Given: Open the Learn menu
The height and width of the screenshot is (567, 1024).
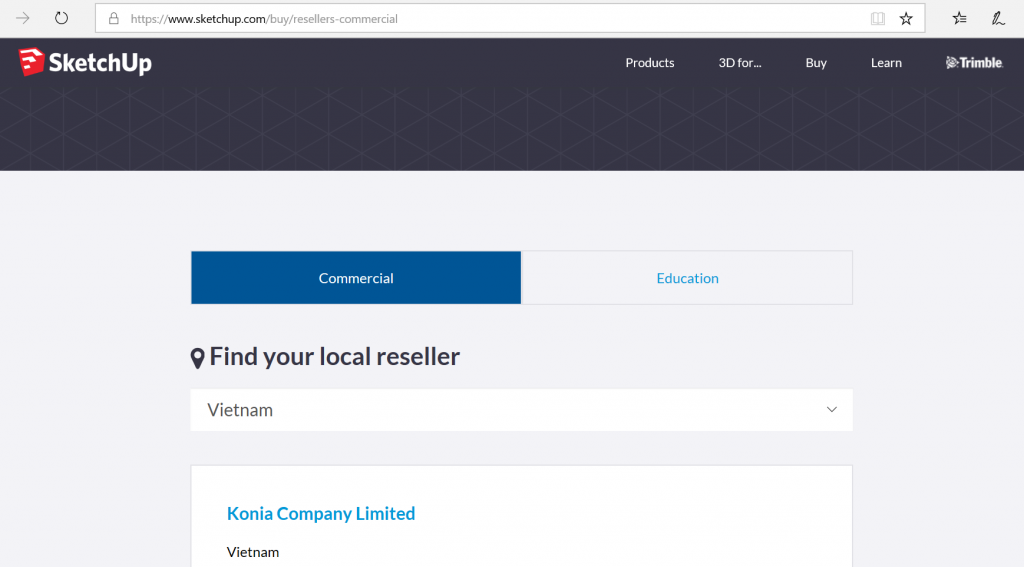Looking at the screenshot, I should (886, 63).
